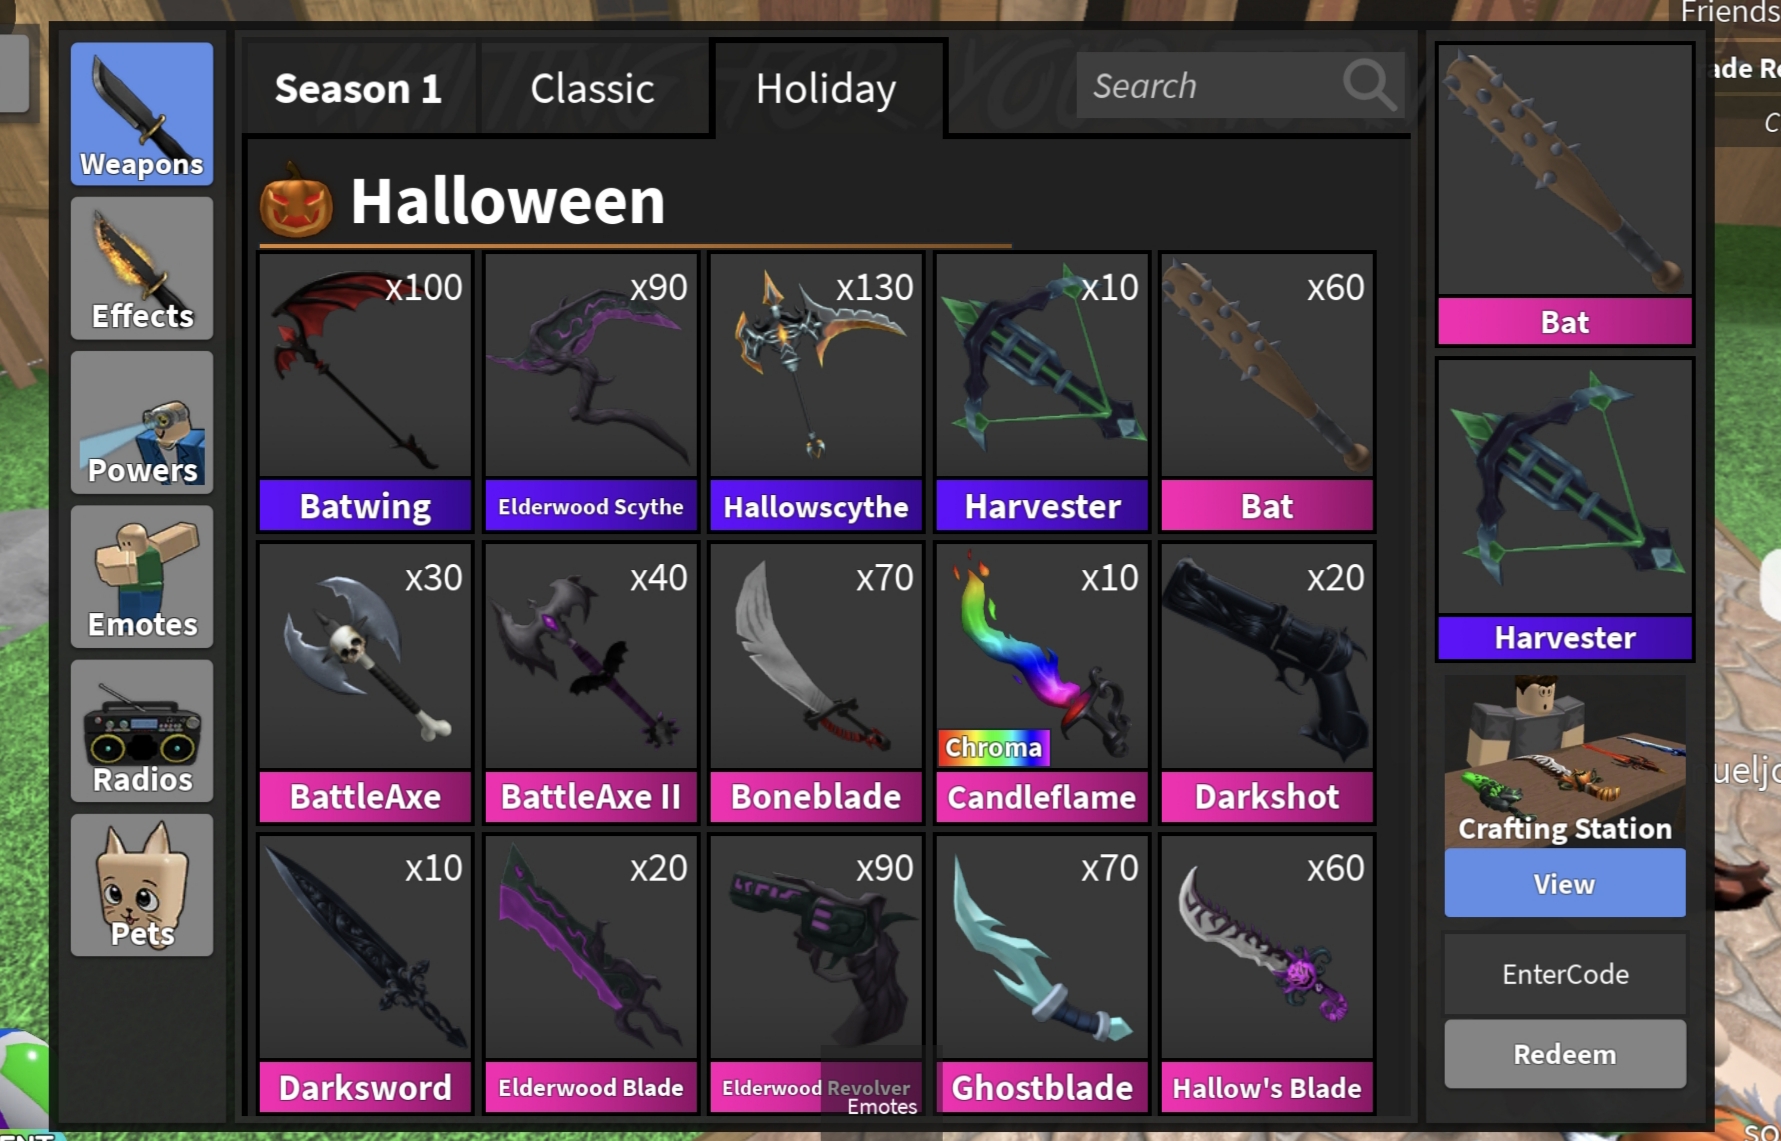Click the Redeem button
This screenshot has width=1781, height=1141.
point(1564,1054)
